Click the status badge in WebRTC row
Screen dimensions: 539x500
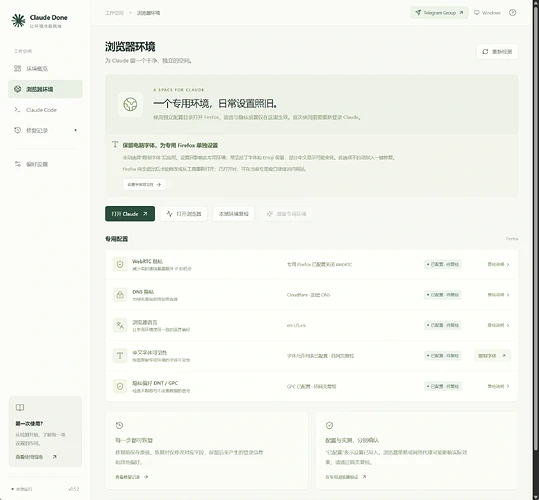(443, 264)
